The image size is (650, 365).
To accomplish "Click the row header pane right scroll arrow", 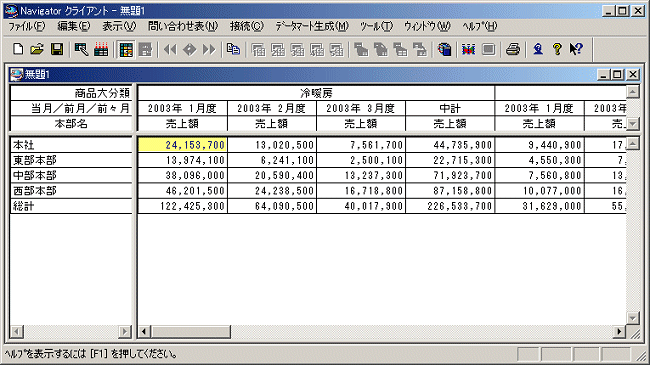I will (x=124, y=331).
